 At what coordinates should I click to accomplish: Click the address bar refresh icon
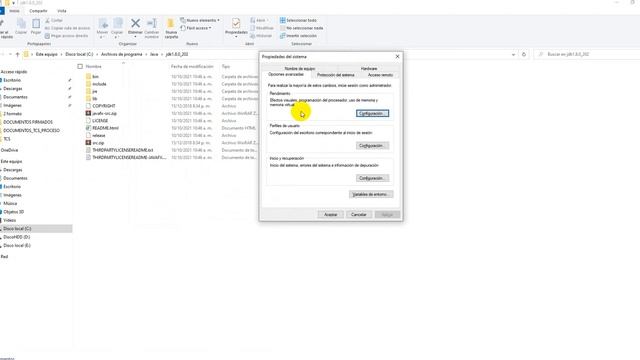[524, 54]
